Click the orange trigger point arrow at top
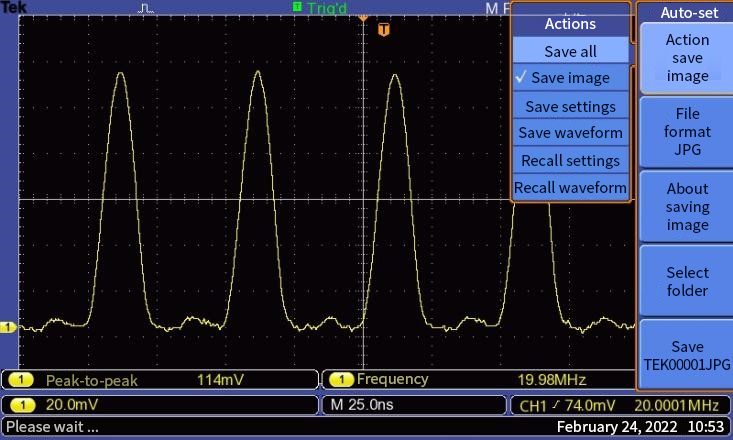 click(x=363, y=17)
